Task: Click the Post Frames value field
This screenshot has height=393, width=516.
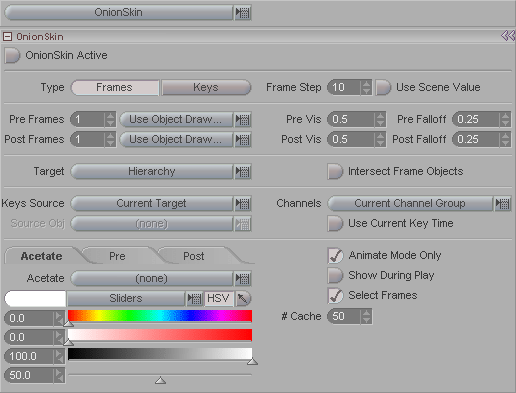Action: [x=87, y=139]
